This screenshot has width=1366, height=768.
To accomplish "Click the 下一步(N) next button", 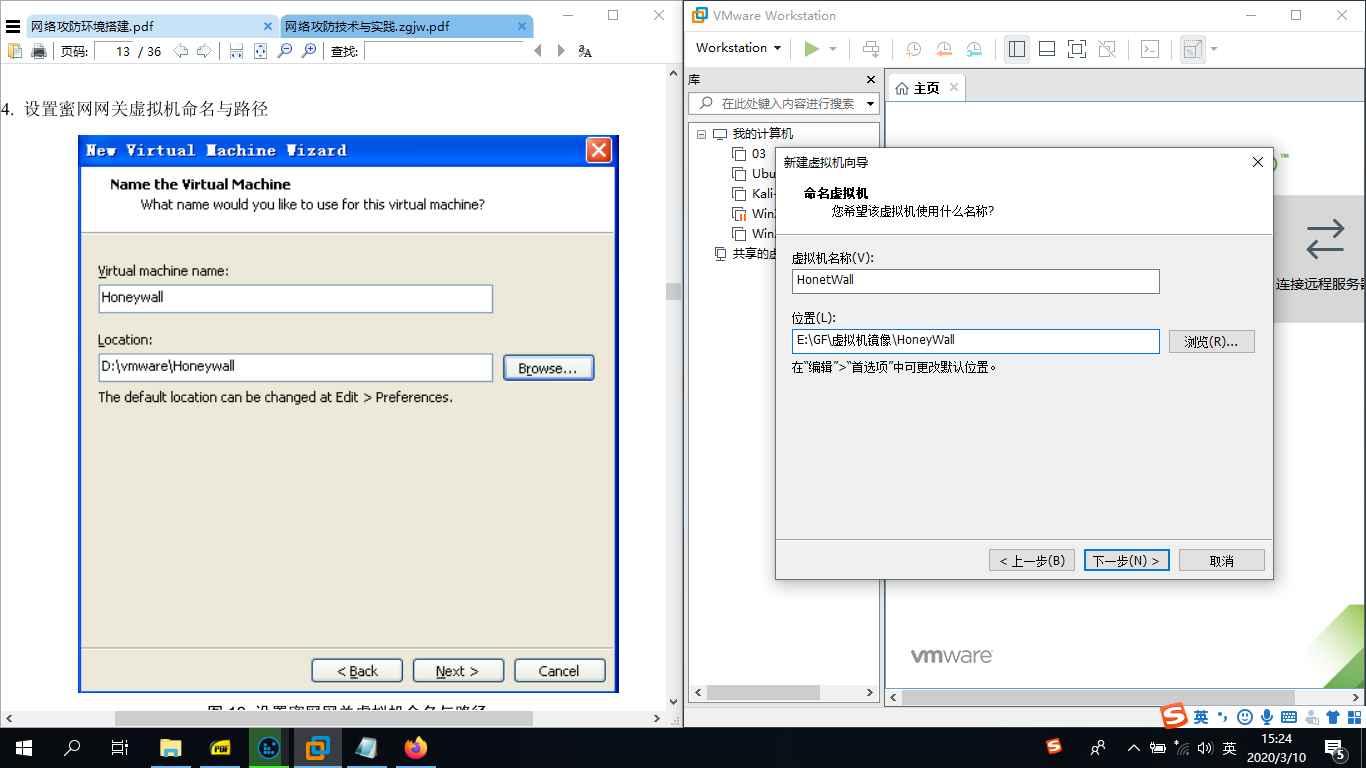I will [x=1126, y=560].
